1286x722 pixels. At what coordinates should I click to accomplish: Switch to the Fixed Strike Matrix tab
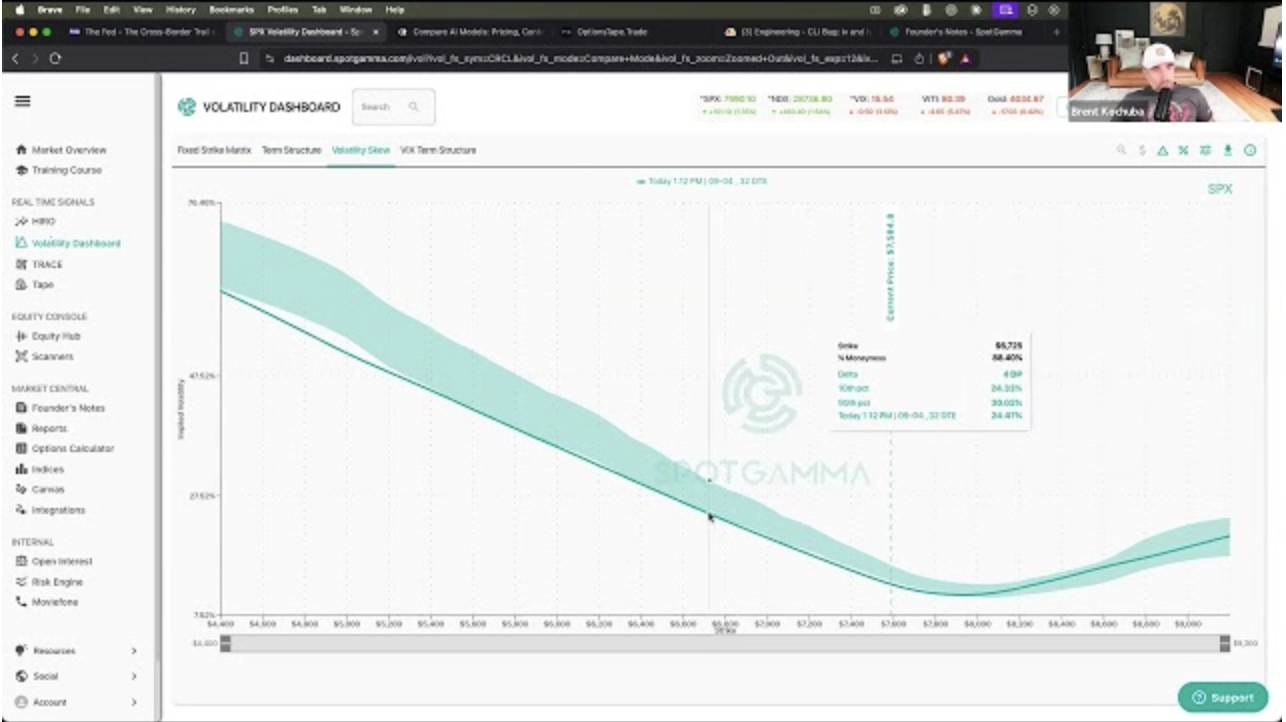pyautogui.click(x=214, y=150)
